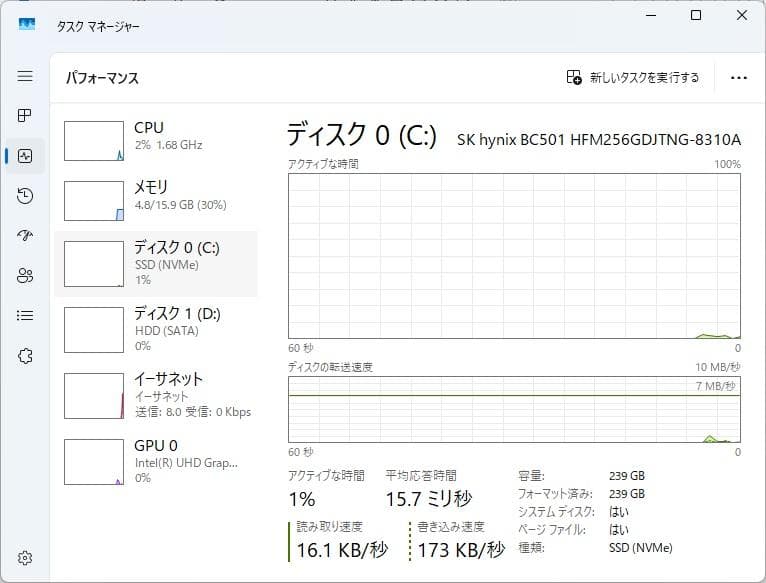The height and width of the screenshot is (583, 766).
Task: Click the SK hynix BC501 model name
Action: [x=599, y=140]
